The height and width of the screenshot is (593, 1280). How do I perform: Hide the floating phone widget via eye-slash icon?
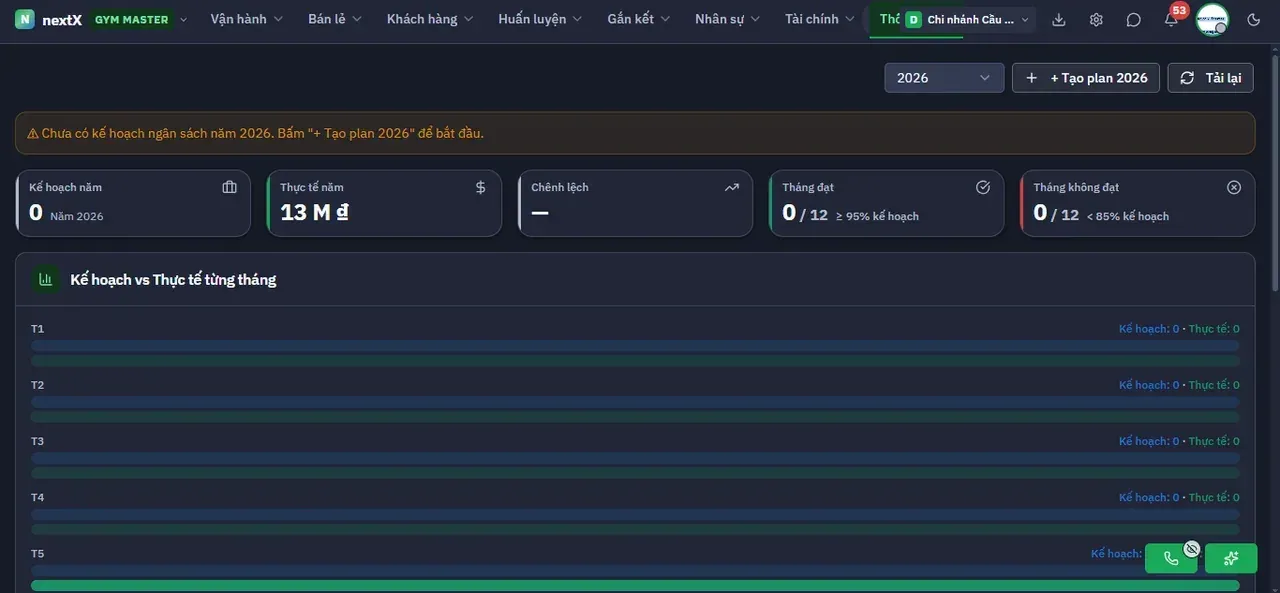(x=1191, y=548)
